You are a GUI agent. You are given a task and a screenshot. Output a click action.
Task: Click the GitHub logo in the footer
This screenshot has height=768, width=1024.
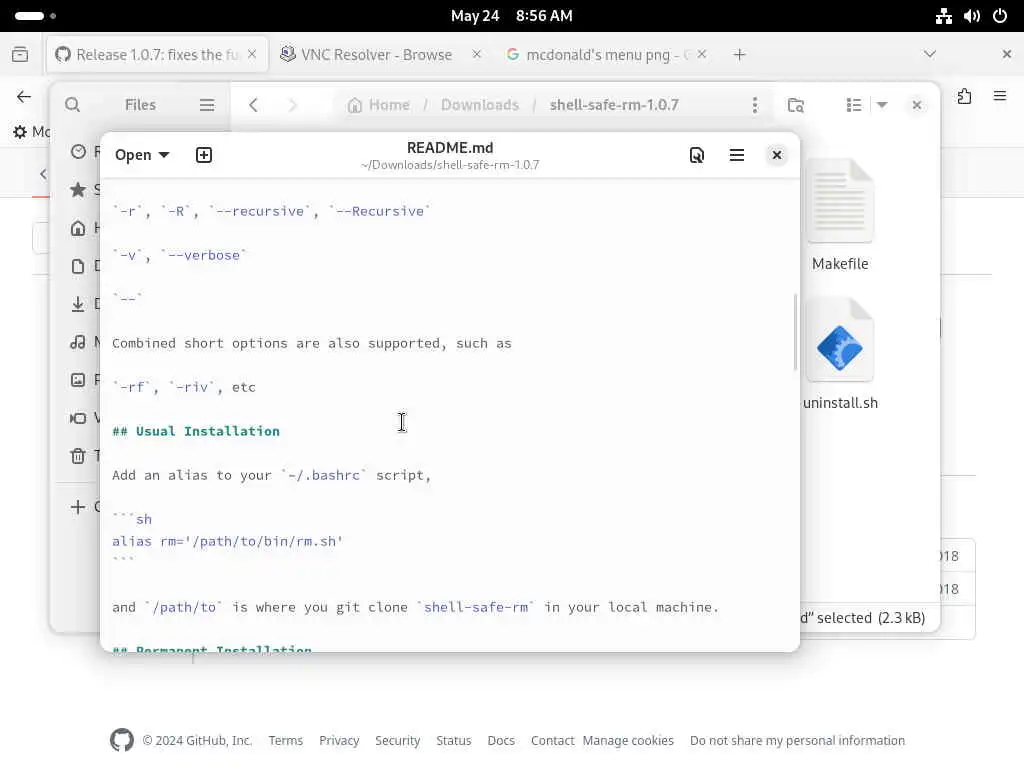(x=121, y=740)
